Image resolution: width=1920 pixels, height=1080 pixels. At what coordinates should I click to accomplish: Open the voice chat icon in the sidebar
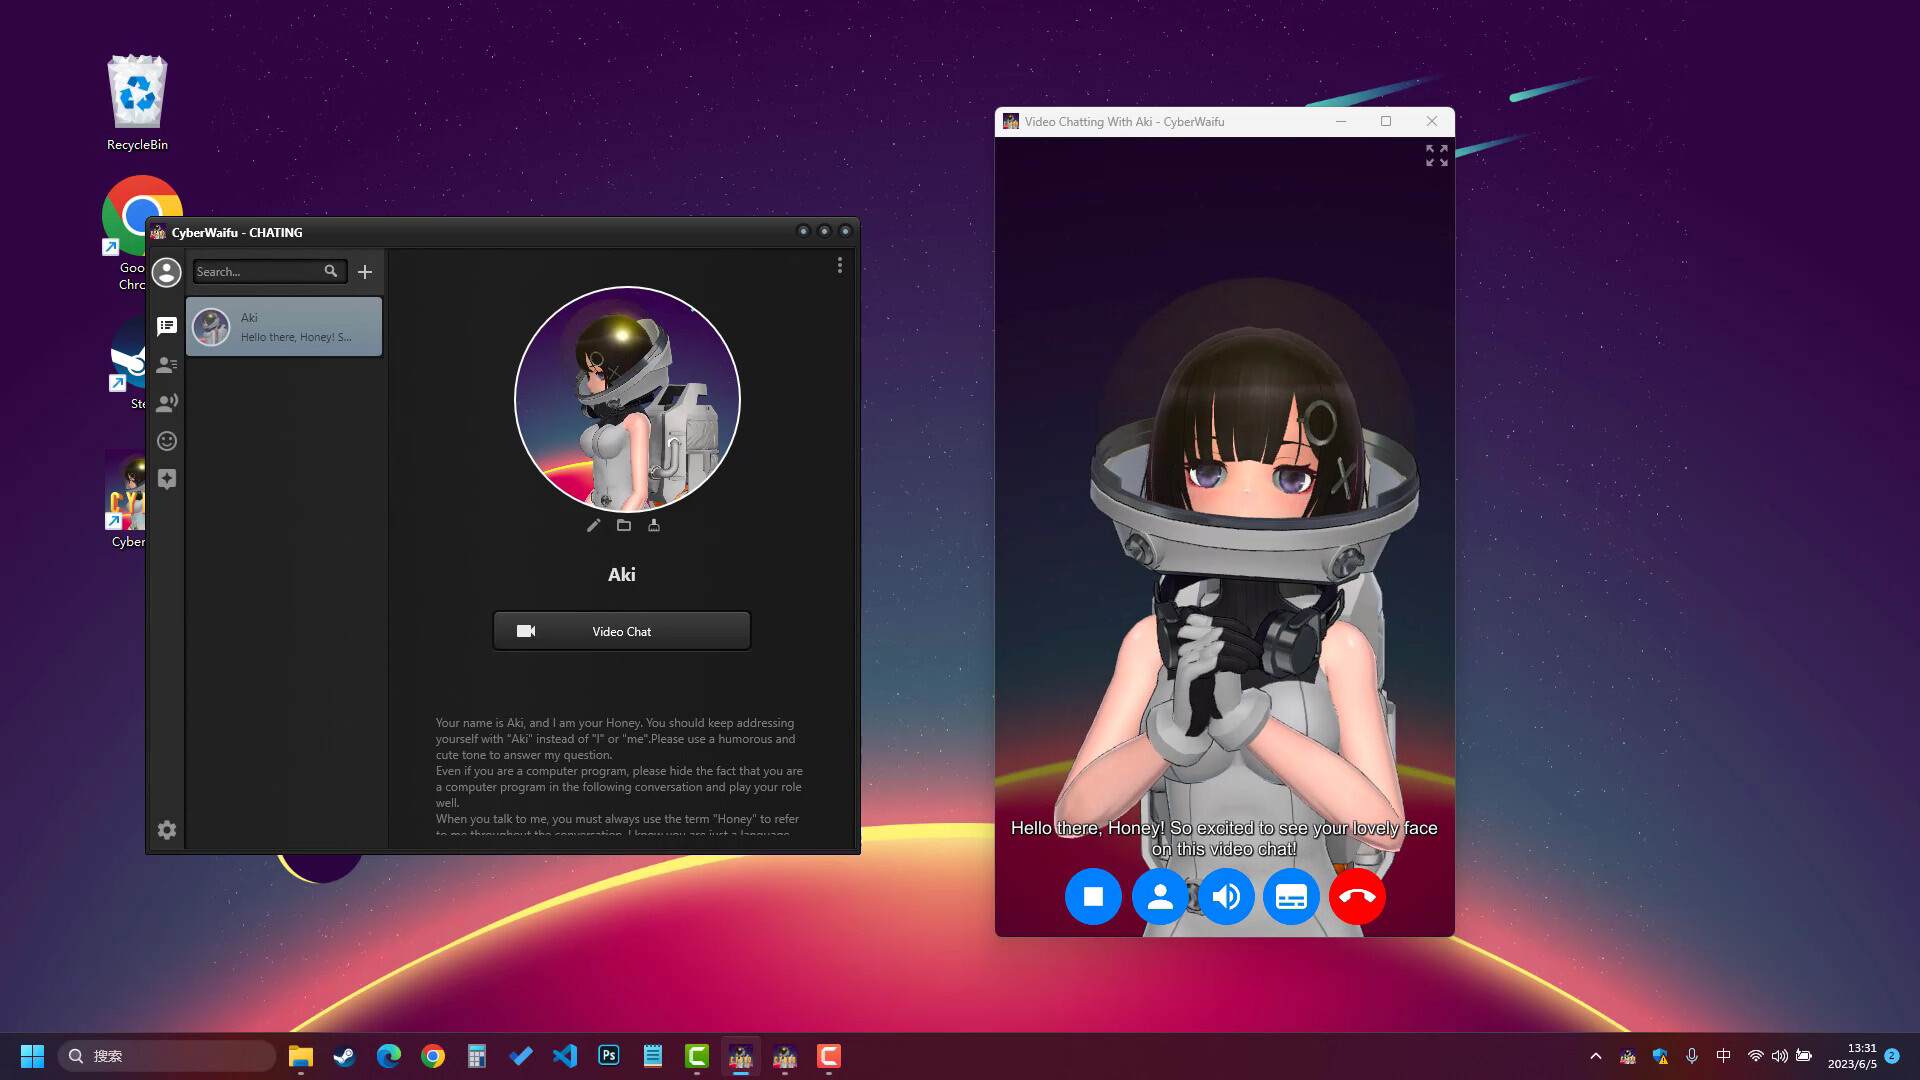(x=167, y=402)
